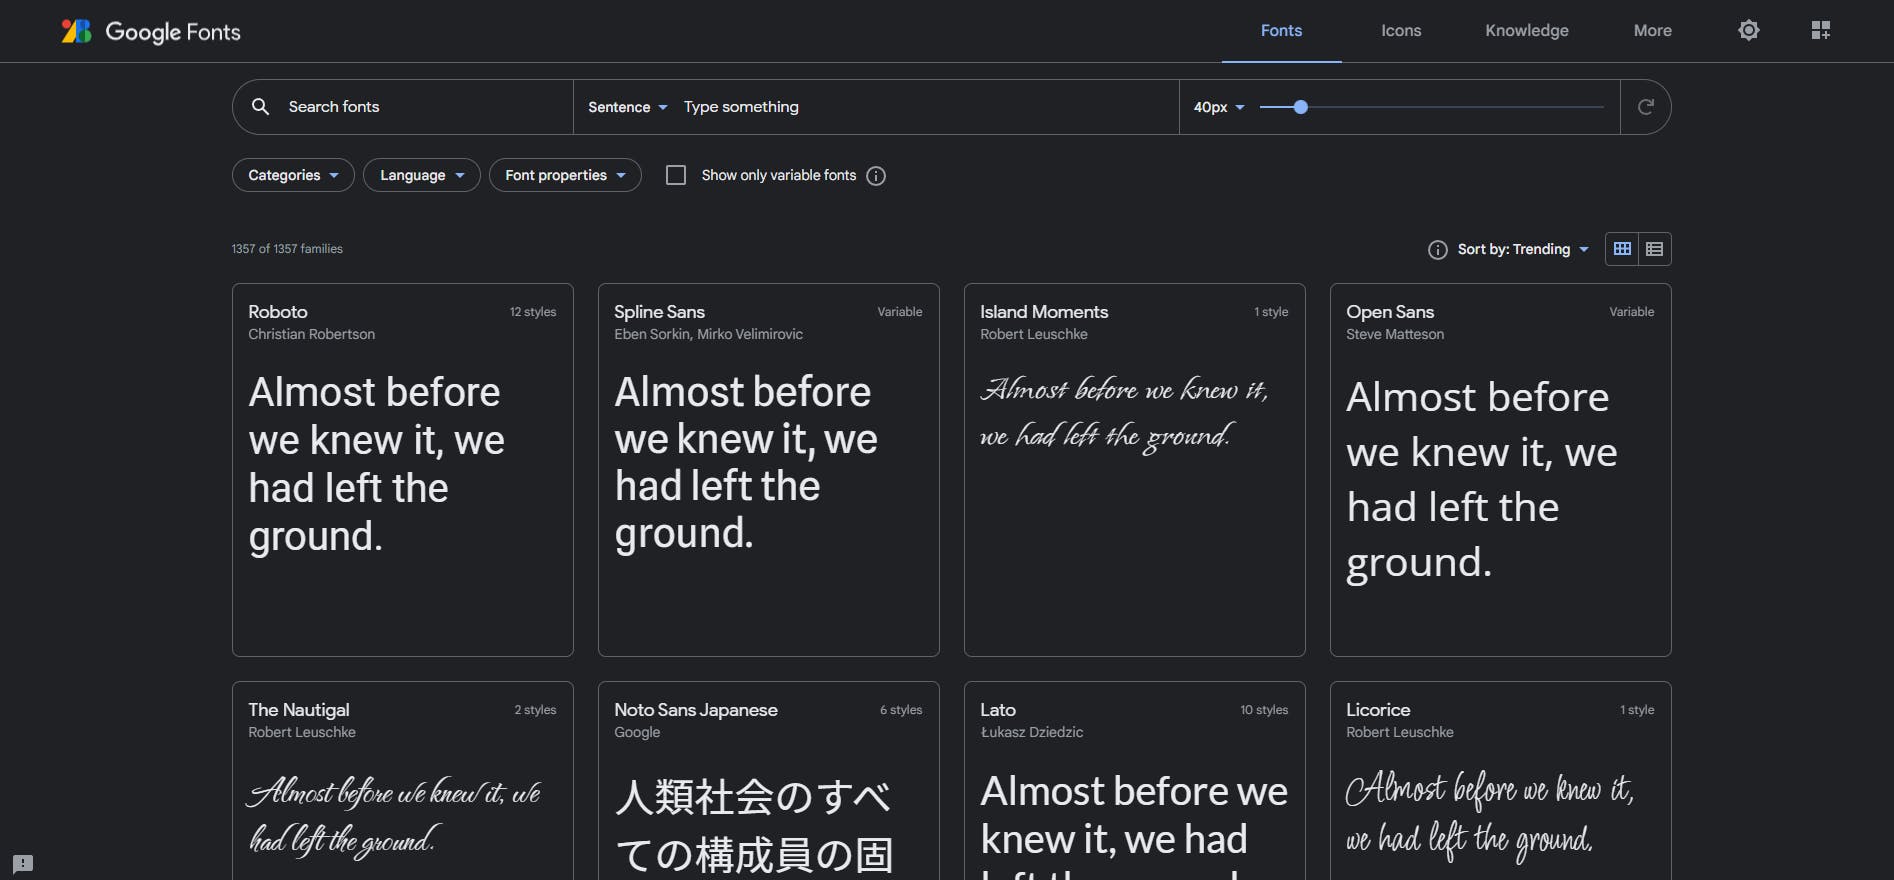Image resolution: width=1894 pixels, height=880 pixels.
Task: Click the feedback icon in the bottom corner
Action: (23, 863)
